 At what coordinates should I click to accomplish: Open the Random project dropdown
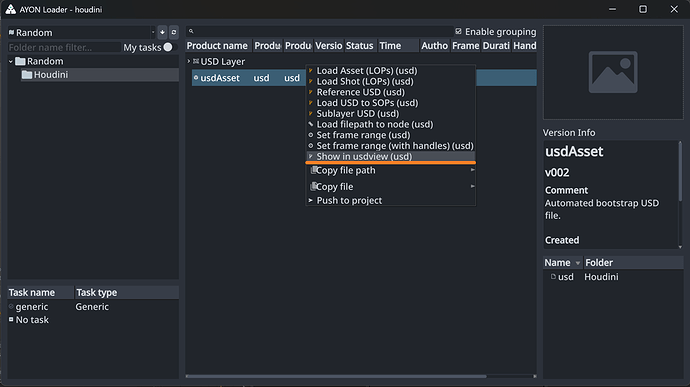pos(81,33)
